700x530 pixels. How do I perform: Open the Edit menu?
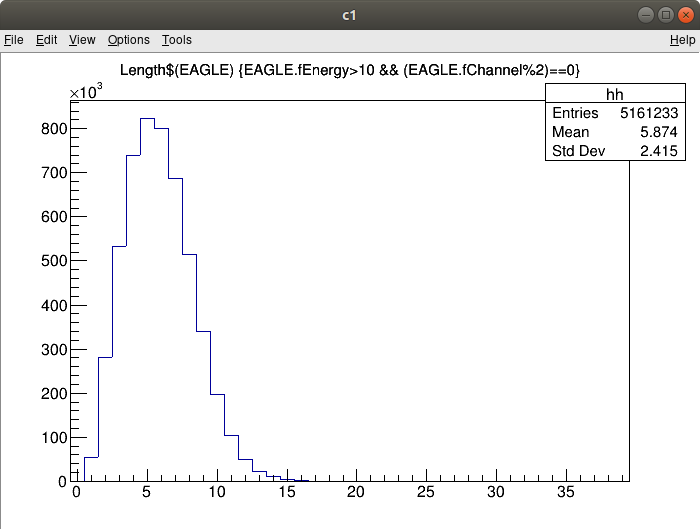46,40
